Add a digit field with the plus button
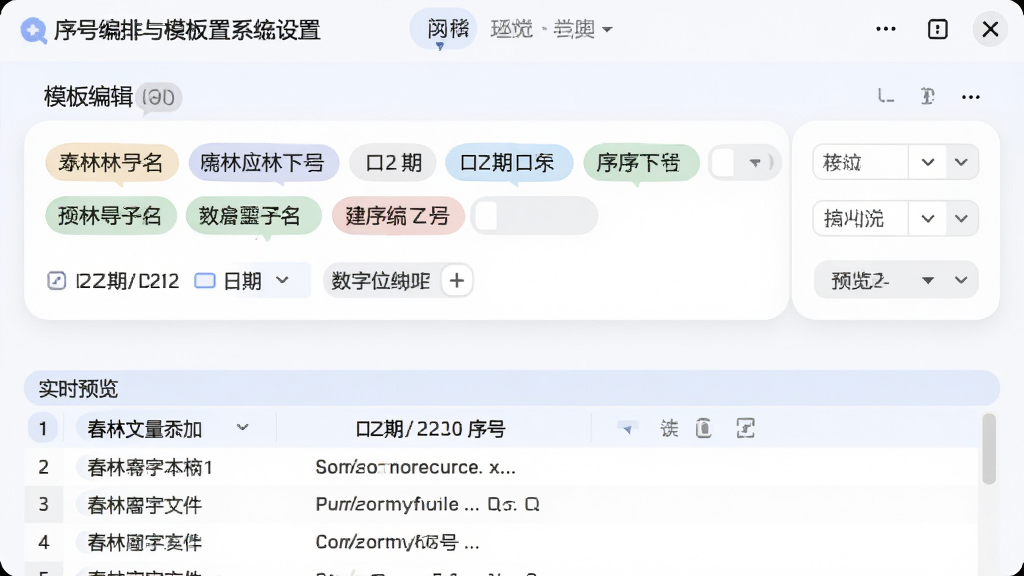 click(x=456, y=281)
